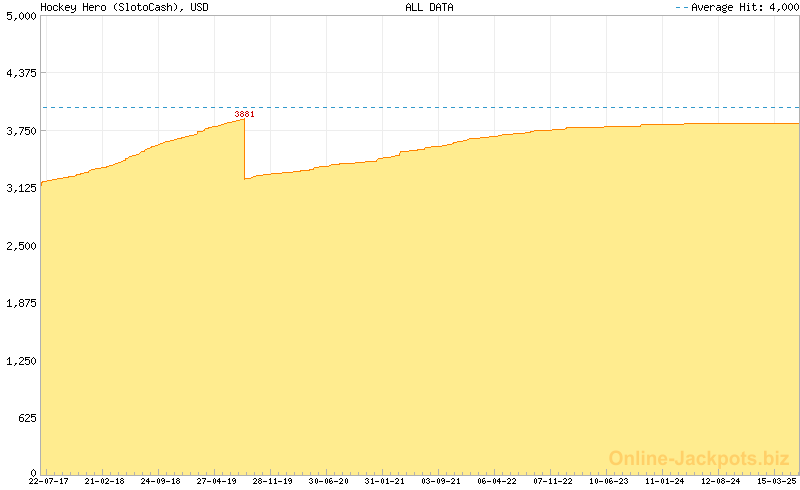Click the 2,500 y-axis value
This screenshot has width=800, height=490.
tap(21, 246)
